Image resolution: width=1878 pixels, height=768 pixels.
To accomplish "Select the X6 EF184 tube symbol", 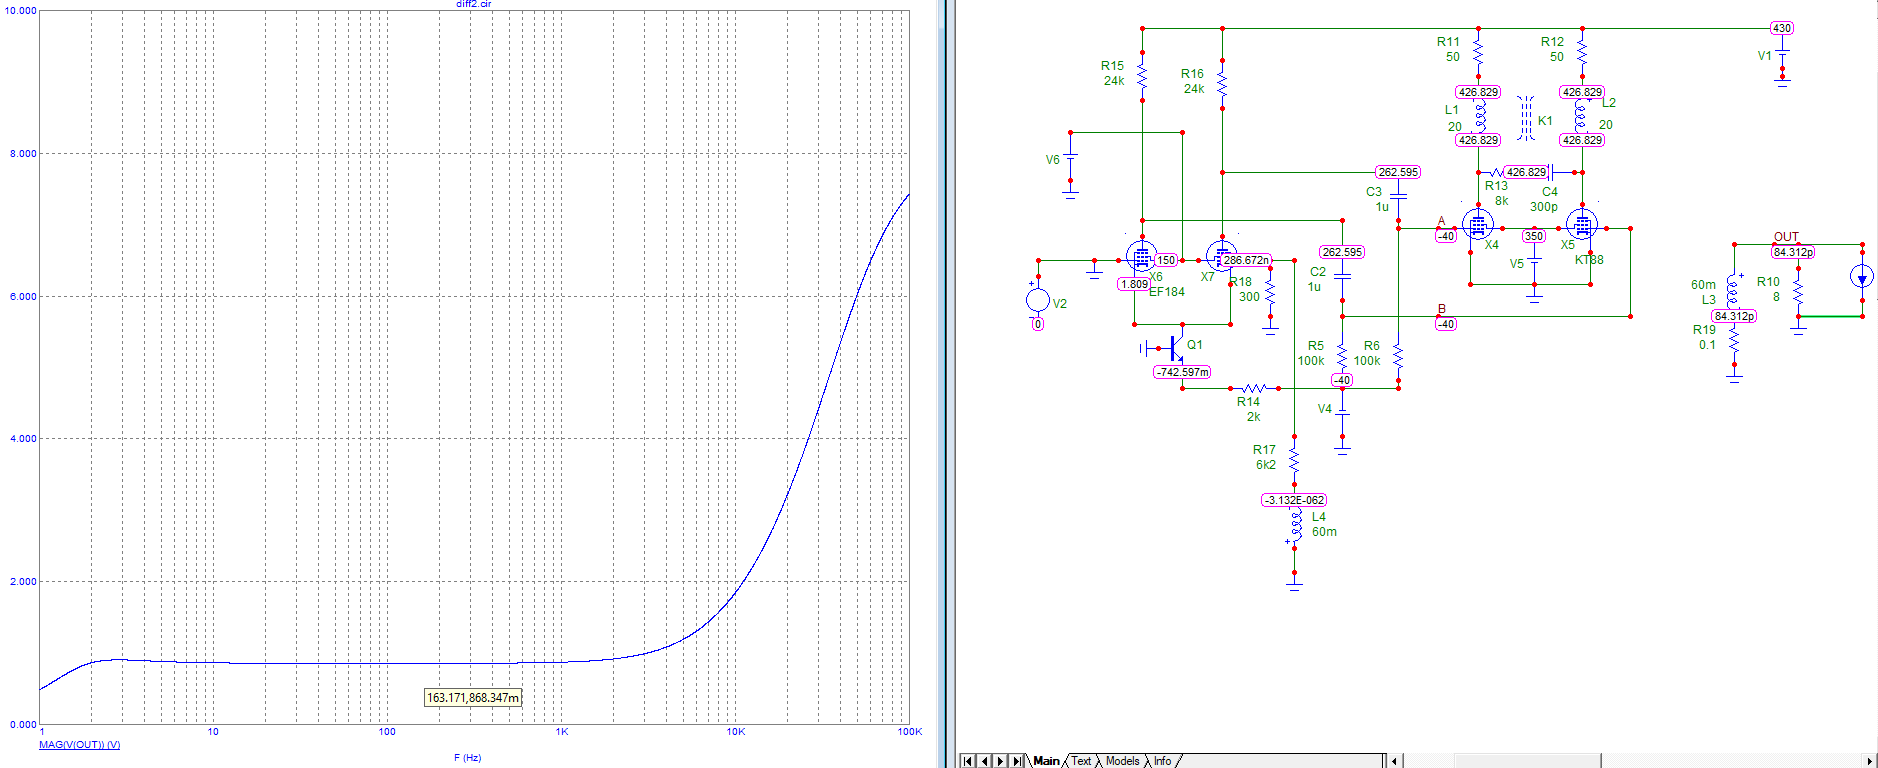I will point(1141,257).
